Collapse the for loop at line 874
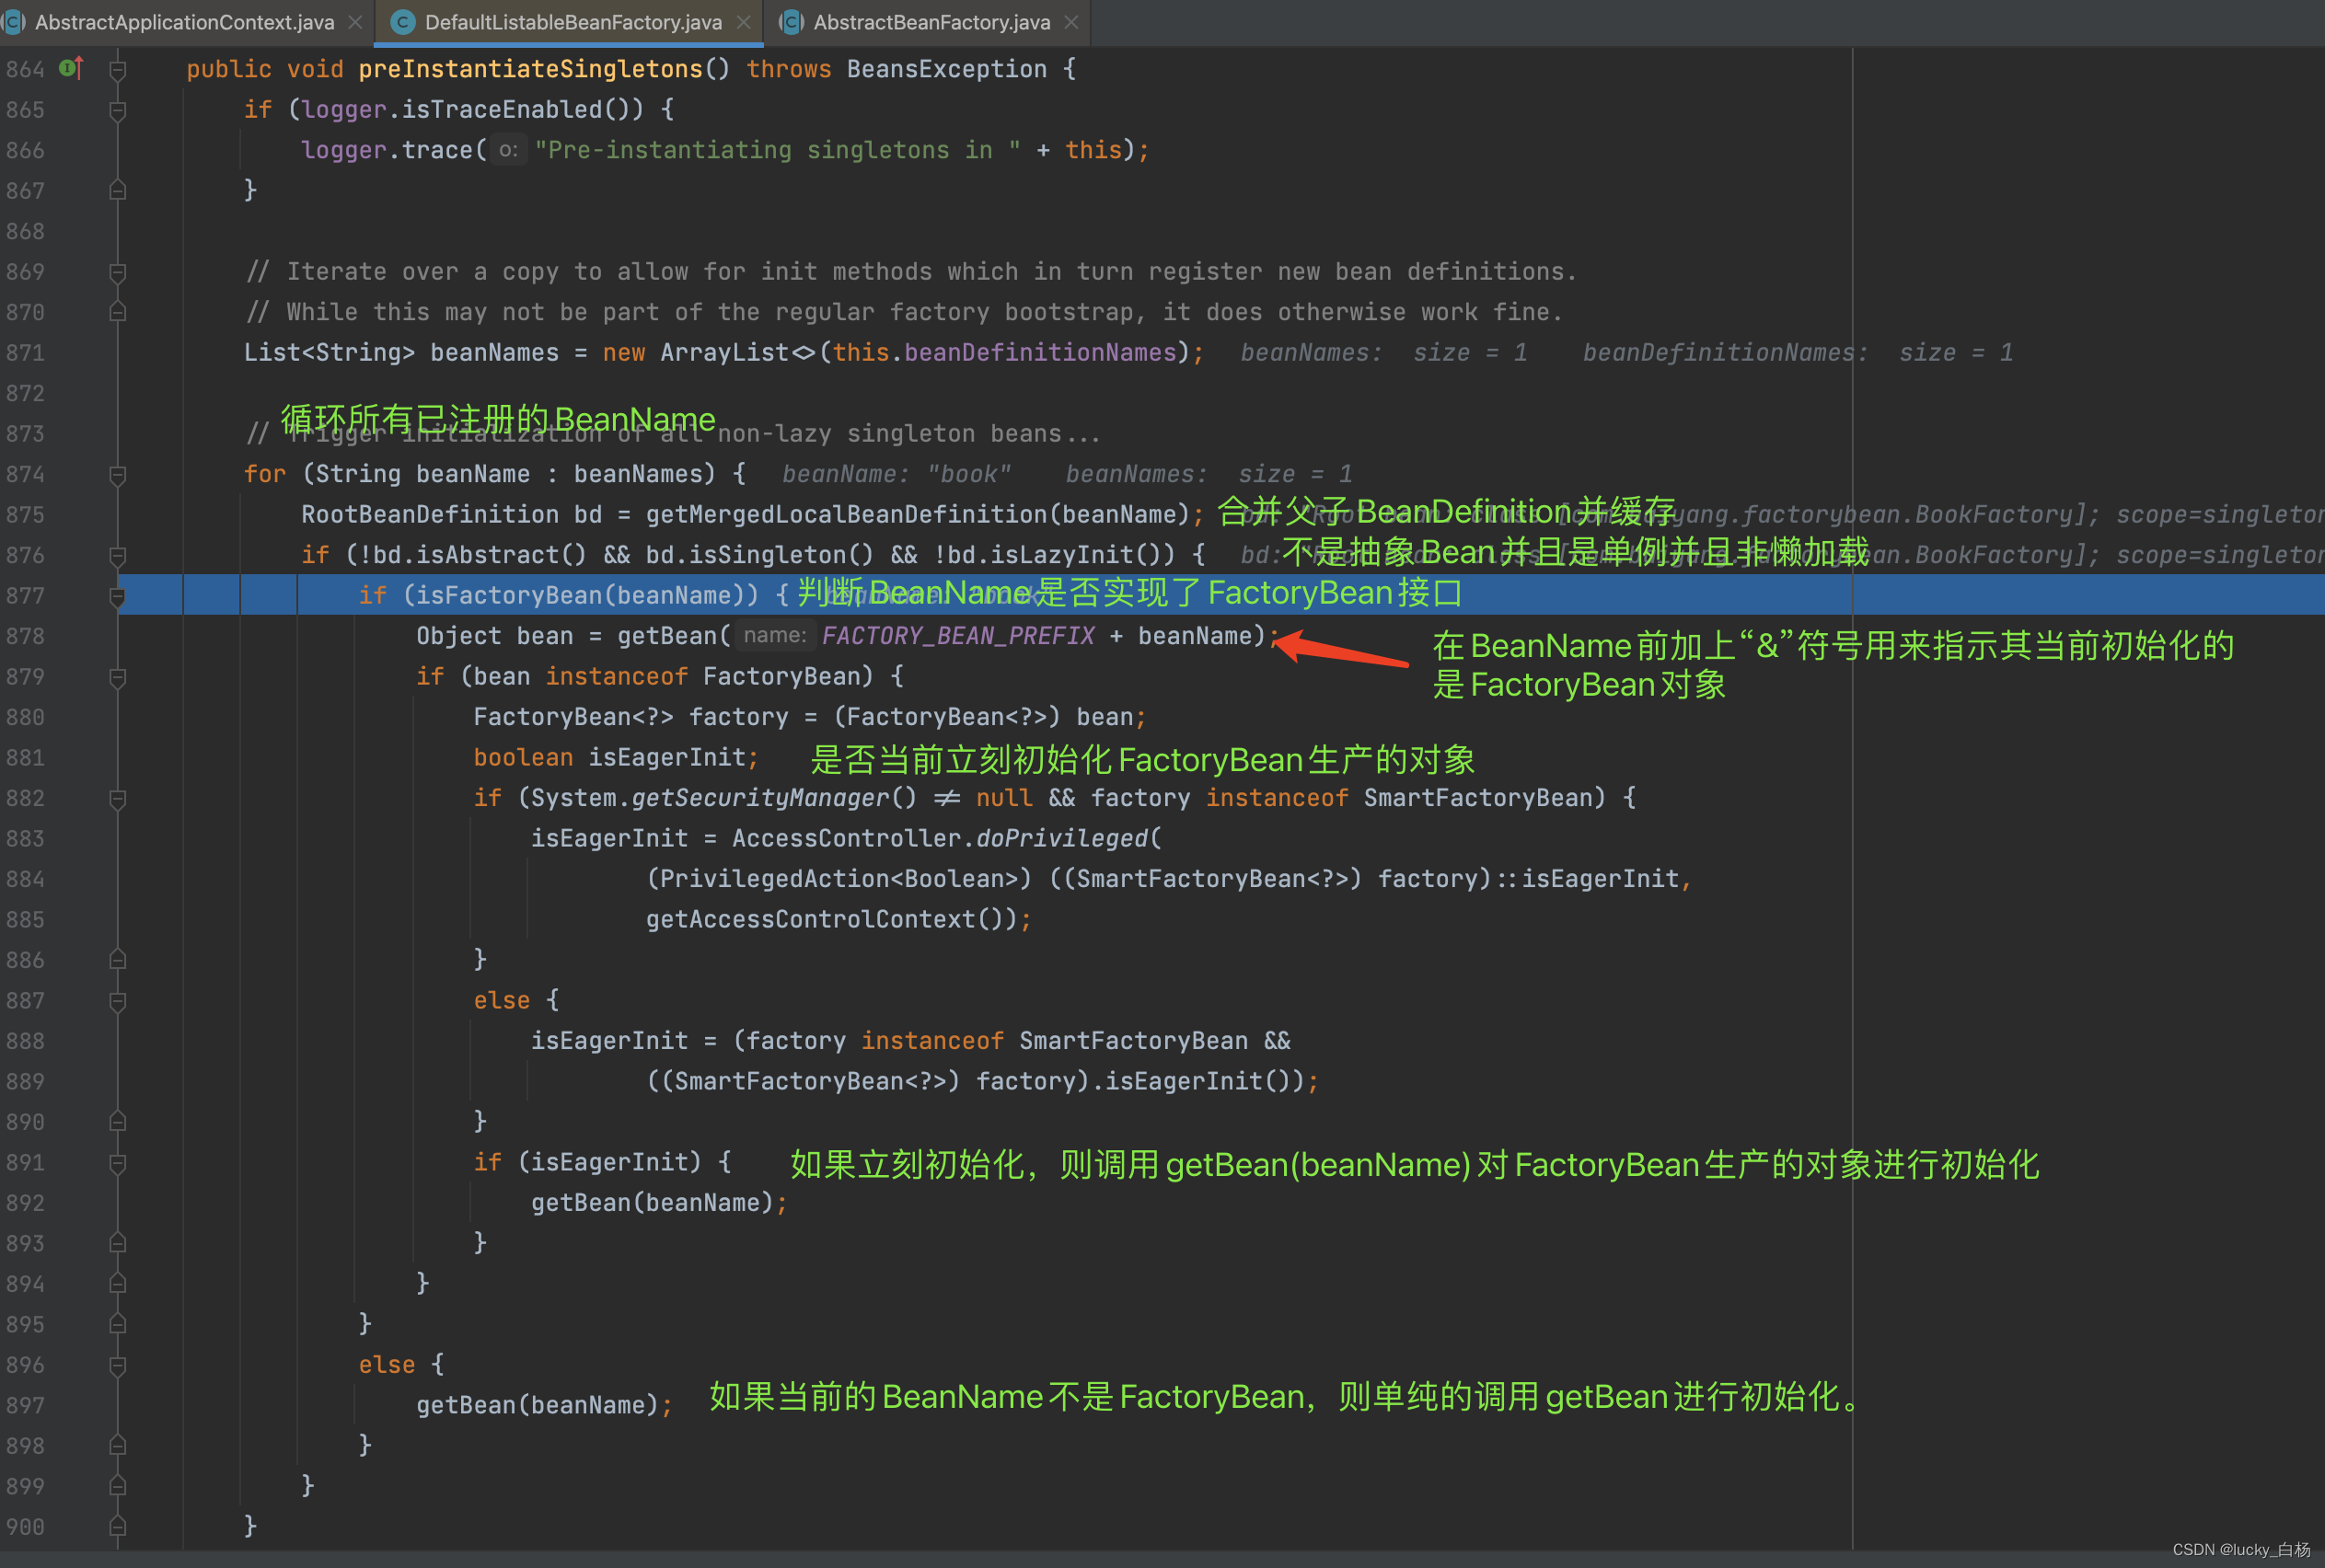The width and height of the screenshot is (2325, 1568). pyautogui.click(x=117, y=475)
